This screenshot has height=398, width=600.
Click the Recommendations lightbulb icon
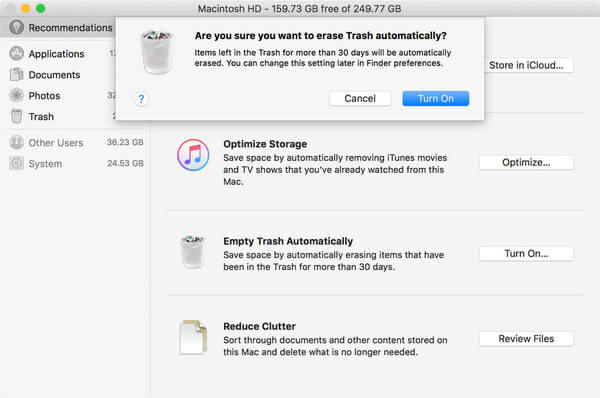click(x=16, y=28)
